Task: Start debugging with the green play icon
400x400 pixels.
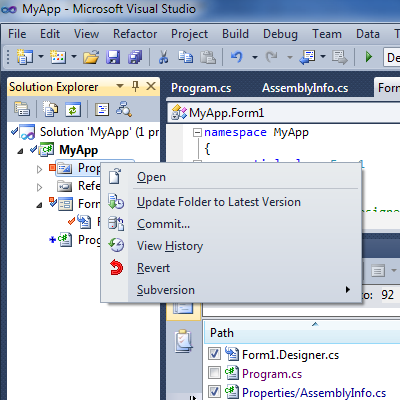Action: (369, 57)
